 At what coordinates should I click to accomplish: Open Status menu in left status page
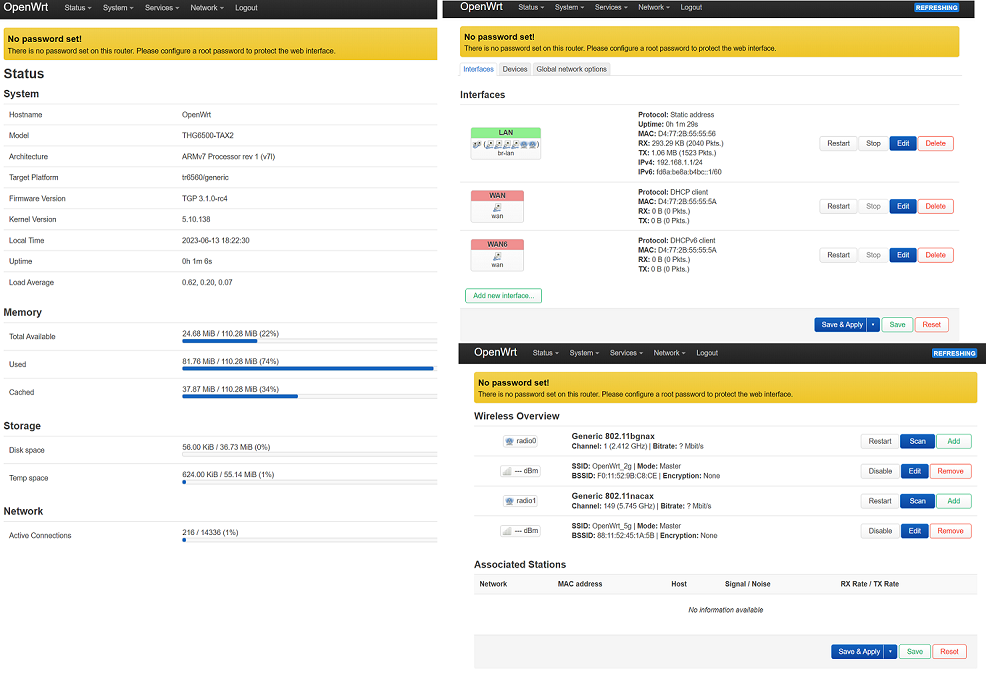[x=77, y=8]
